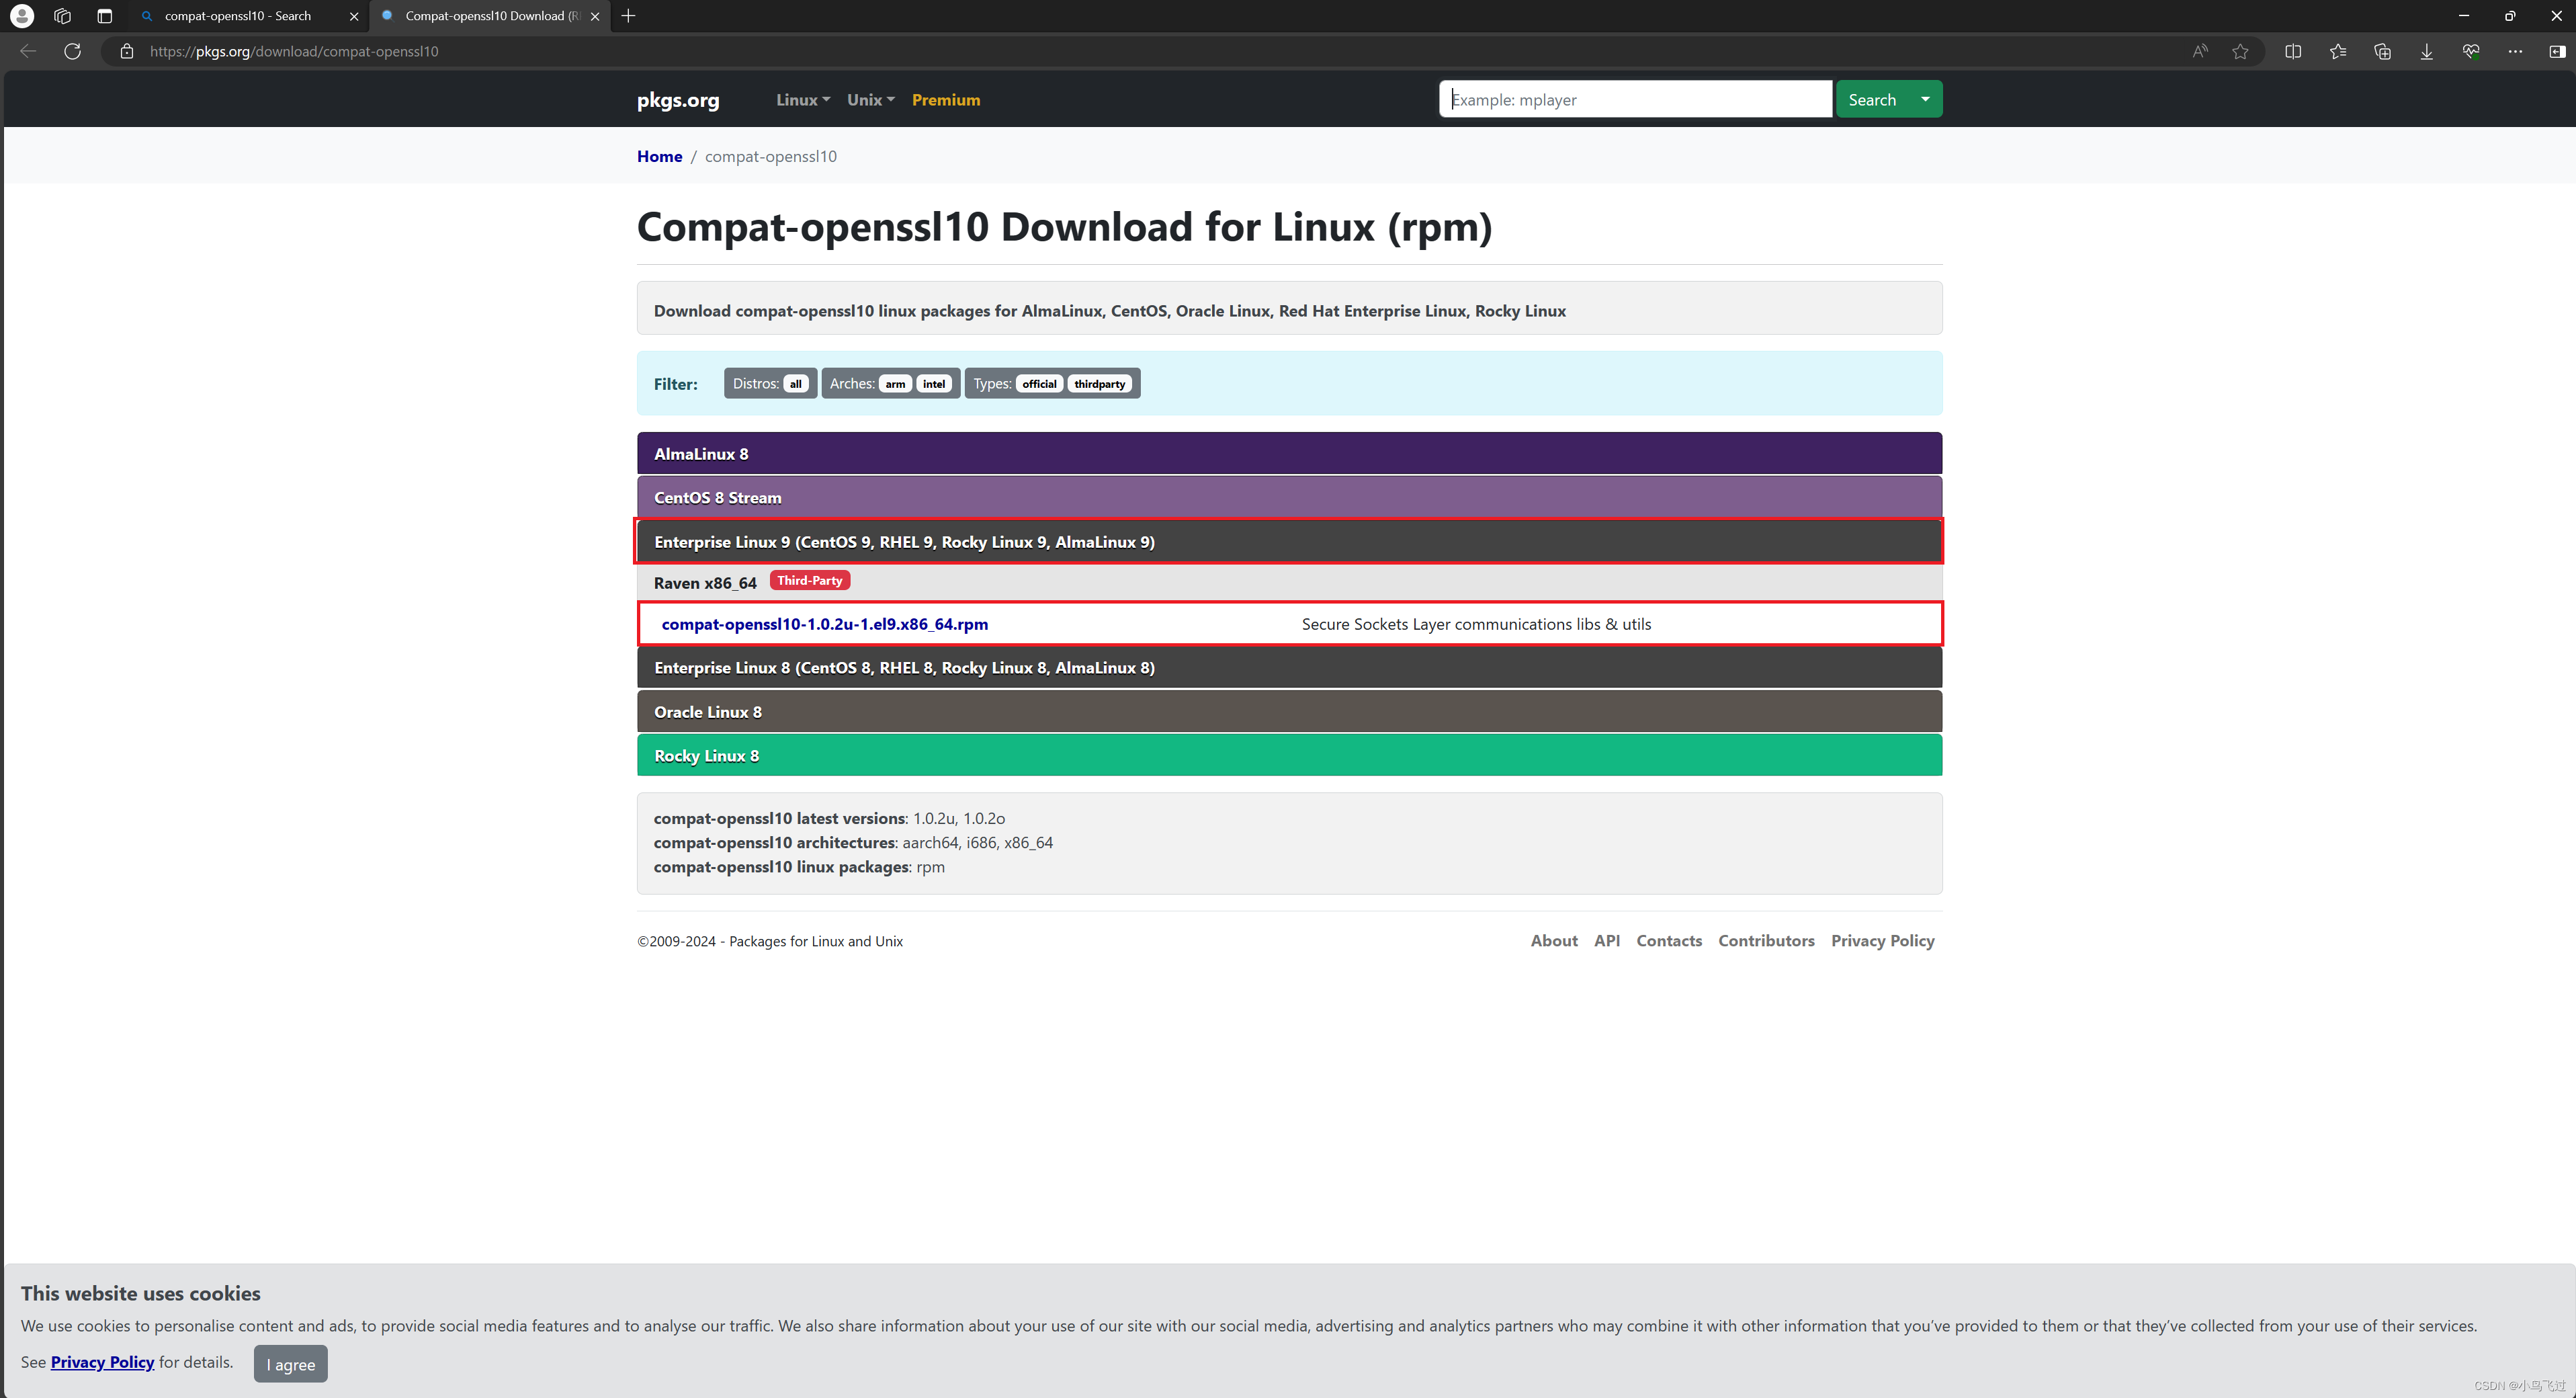Expand the Search options dropdown arrow
Screen dimensions: 2576x1398
pyautogui.click(x=1925, y=99)
